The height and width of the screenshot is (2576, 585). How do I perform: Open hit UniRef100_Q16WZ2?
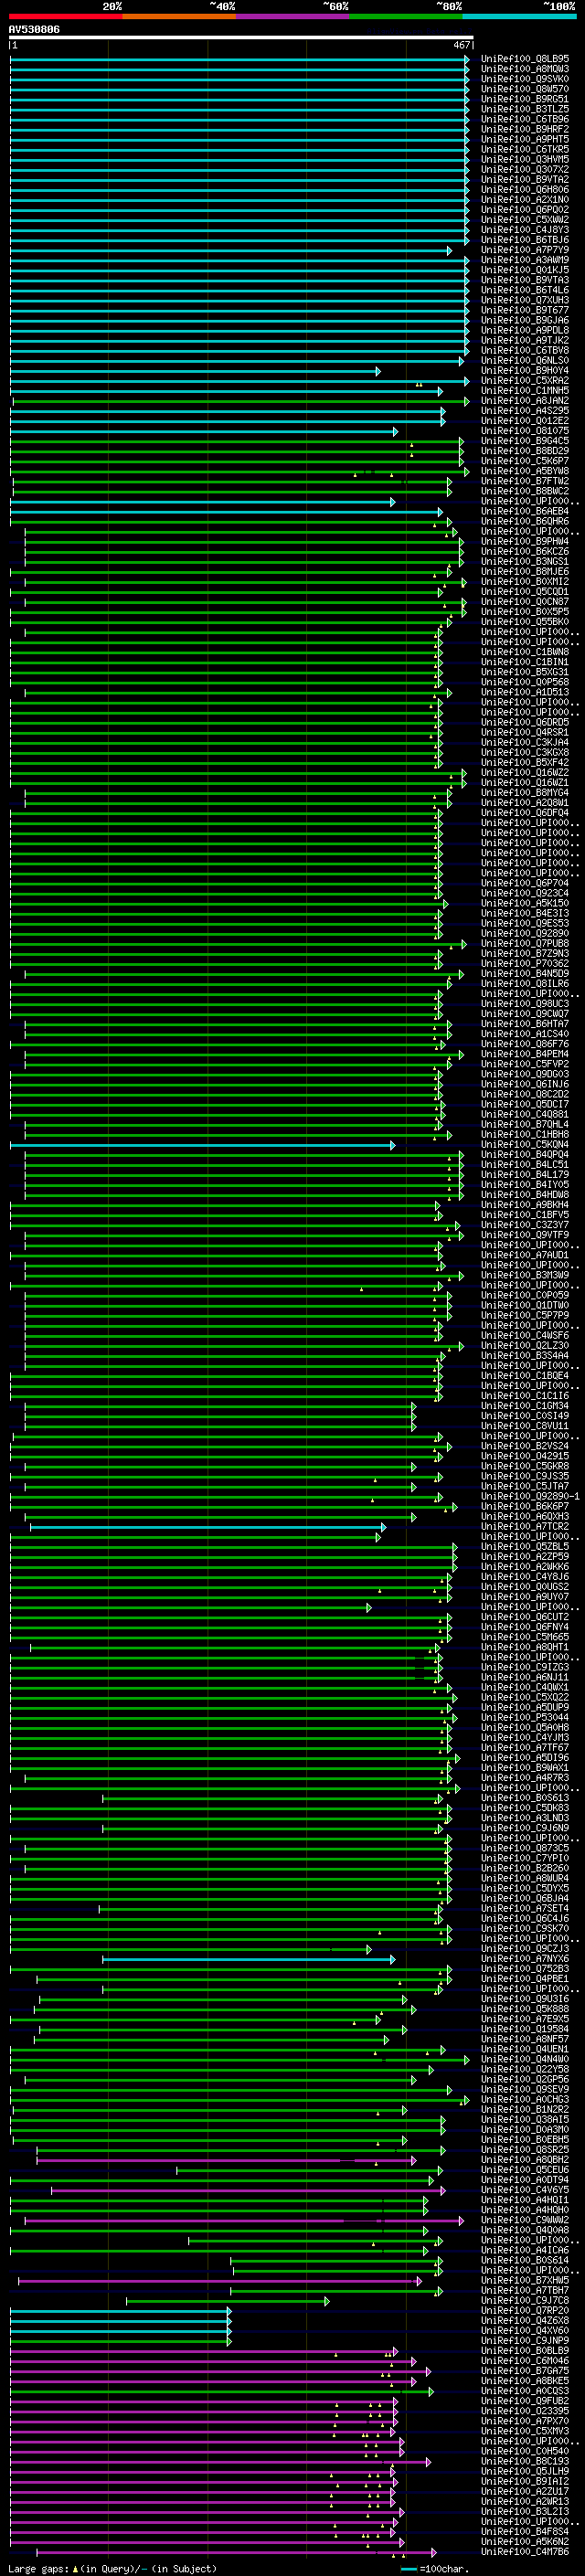point(525,773)
